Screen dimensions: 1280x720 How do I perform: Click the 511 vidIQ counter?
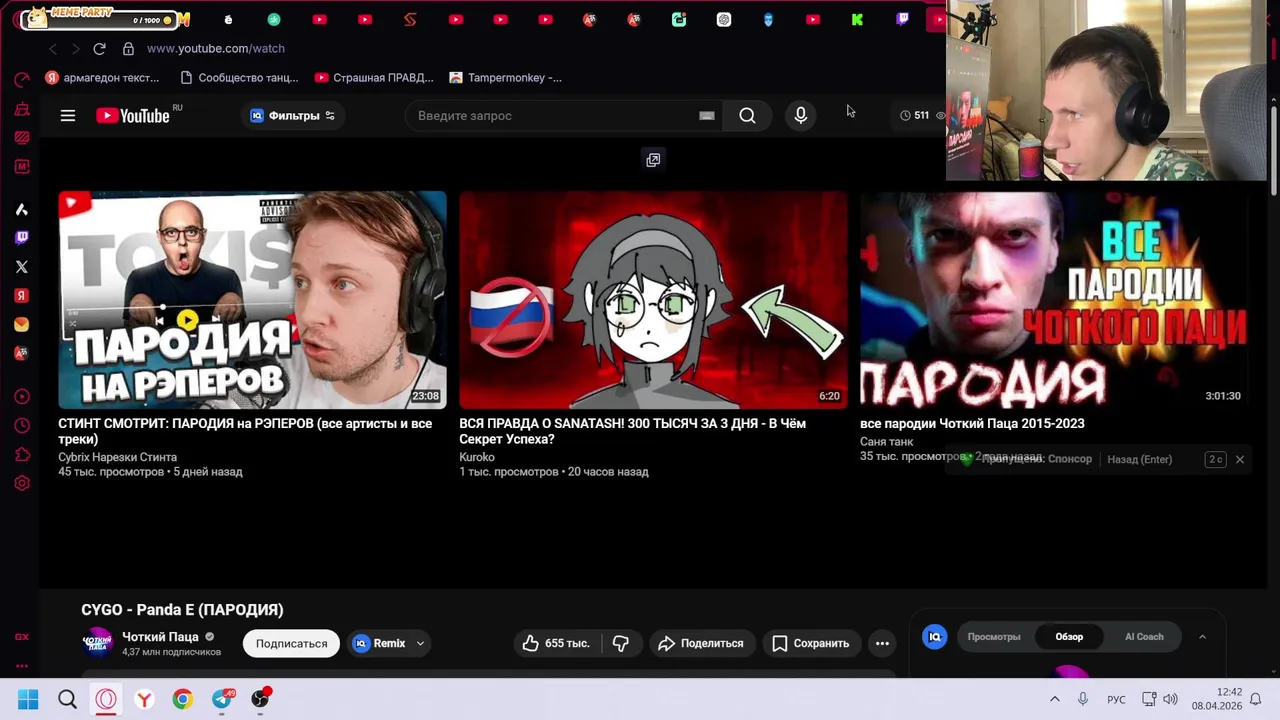click(x=915, y=116)
